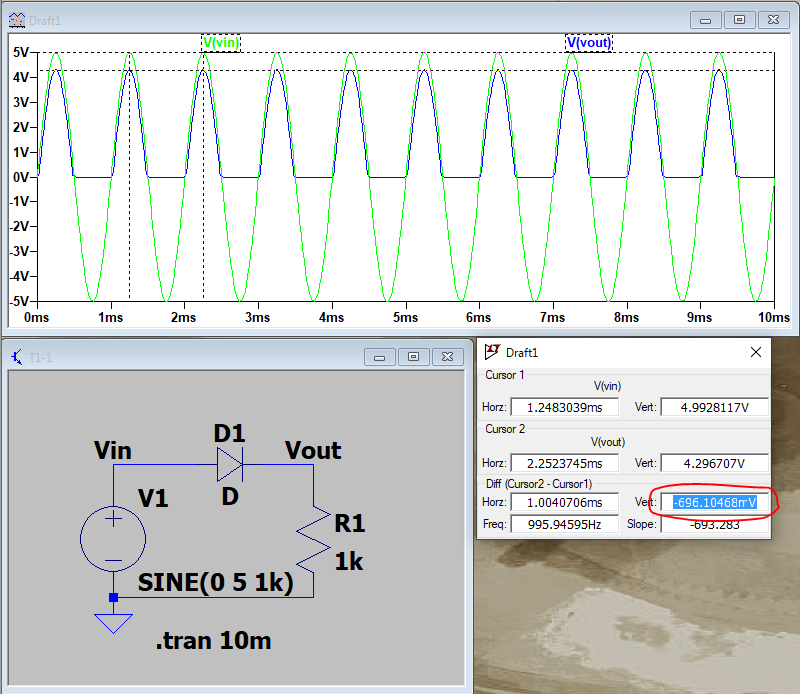This screenshot has width=800, height=694.
Task: Click the LTspice icon in cursor dialog
Action: click(x=492, y=352)
